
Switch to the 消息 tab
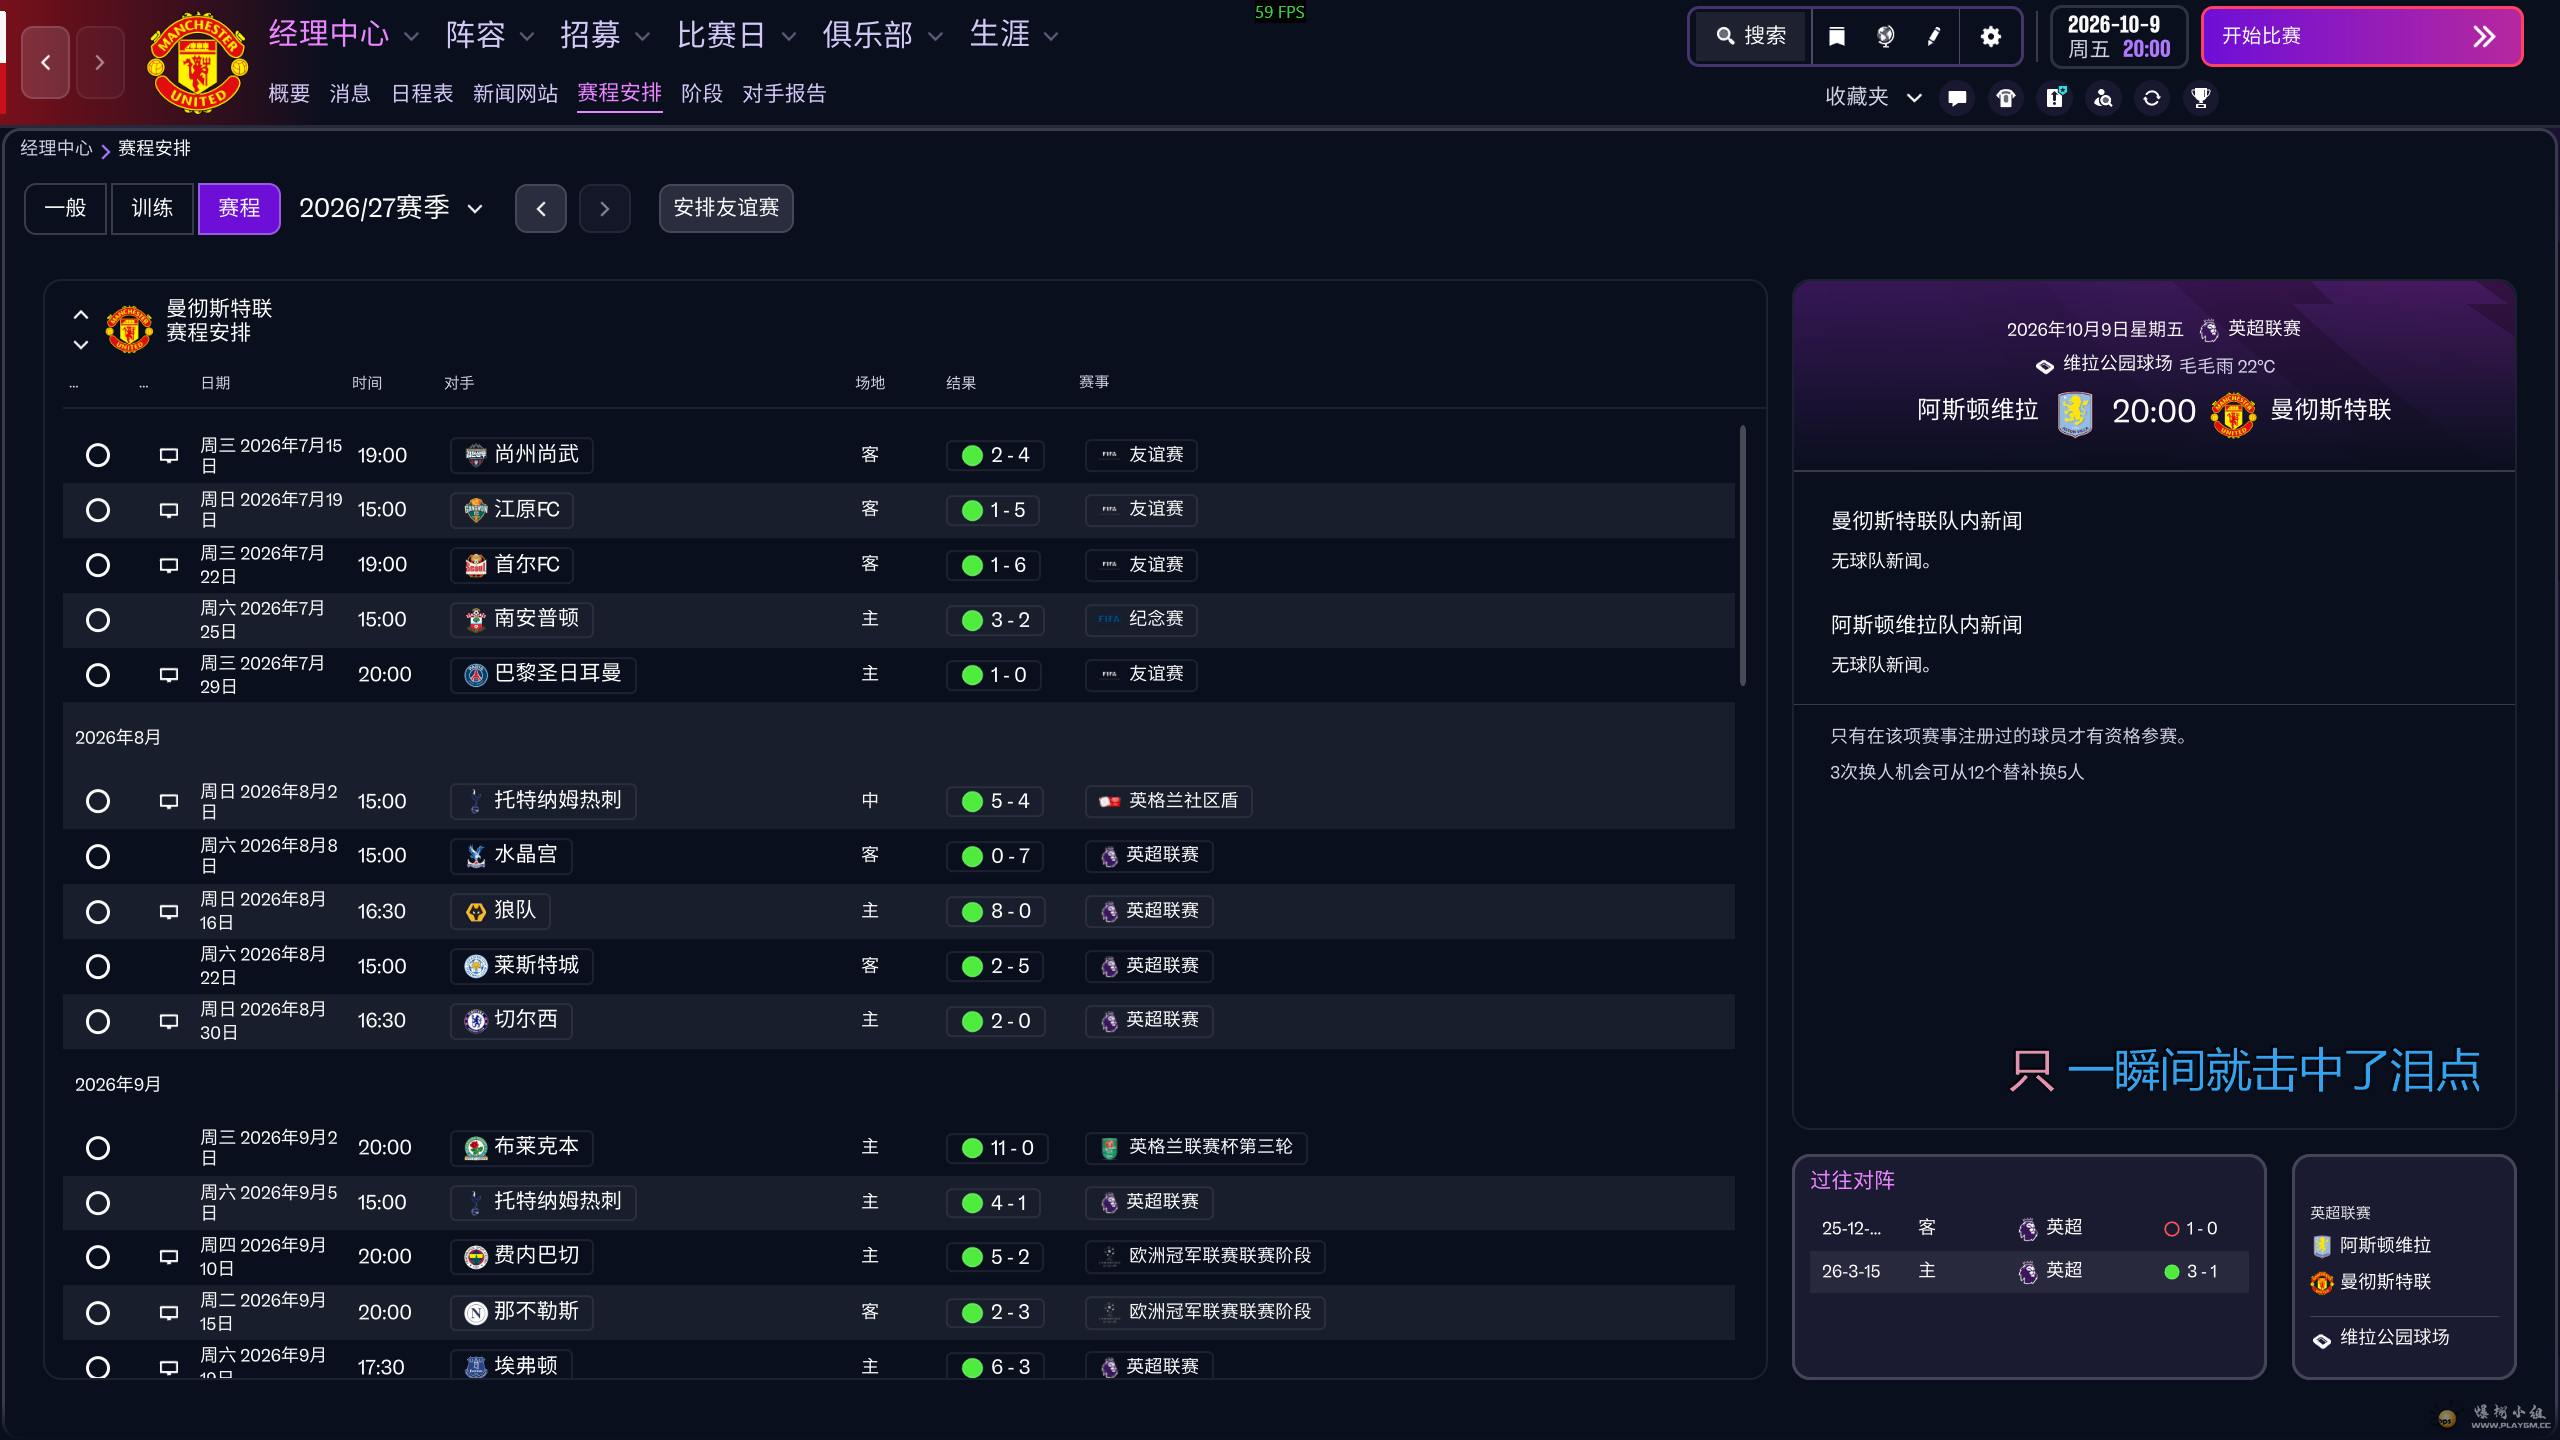[x=350, y=94]
